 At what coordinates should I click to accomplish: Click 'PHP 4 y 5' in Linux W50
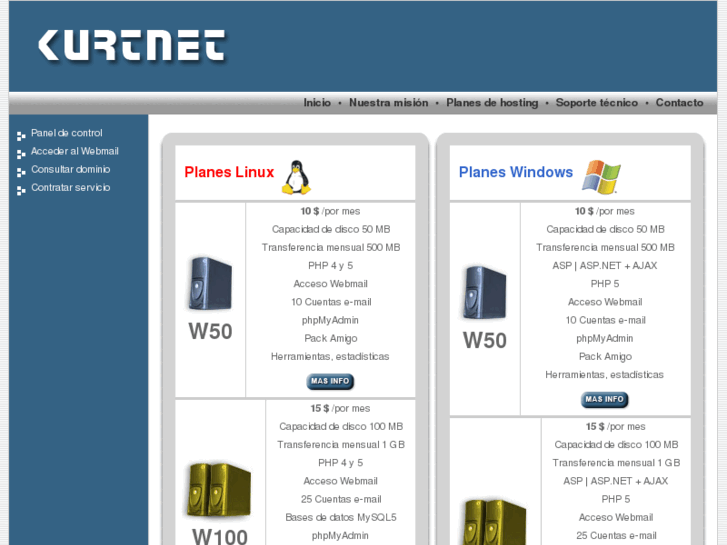click(331, 266)
